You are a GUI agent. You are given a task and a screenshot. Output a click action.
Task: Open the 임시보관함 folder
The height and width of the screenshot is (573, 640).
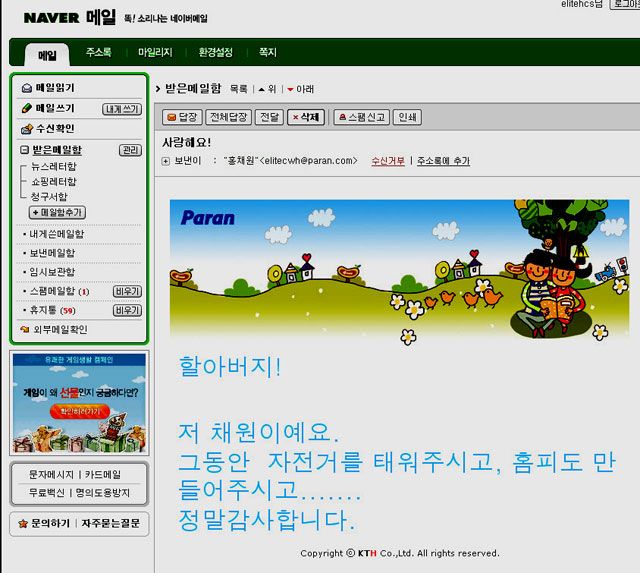pos(52,272)
